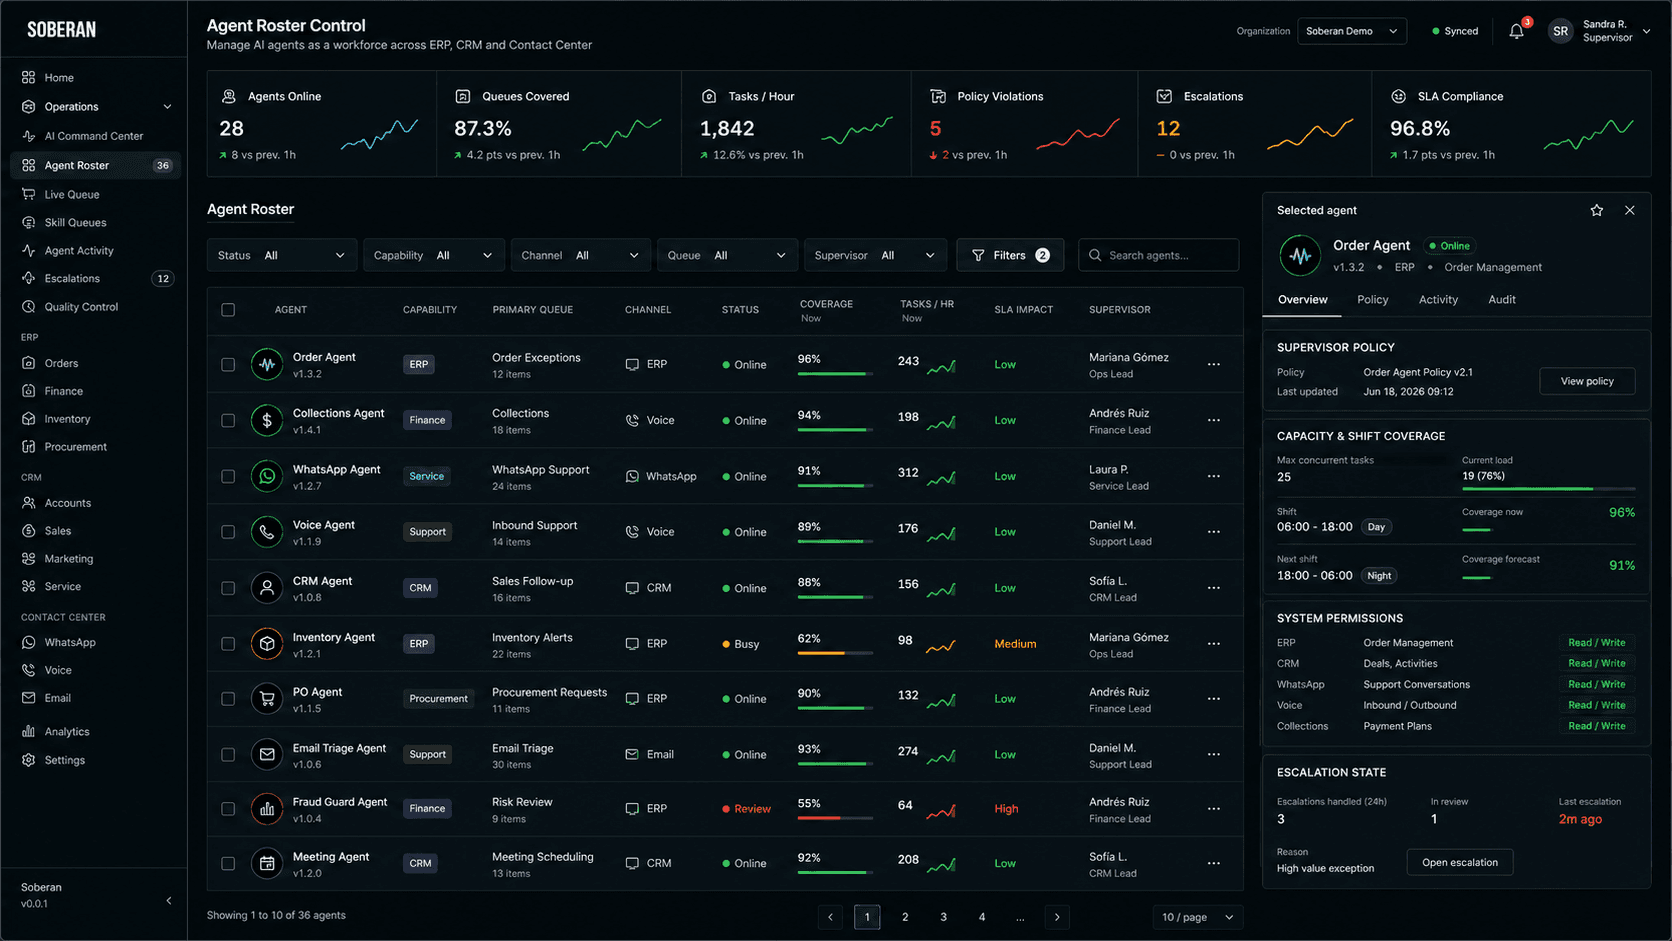Go to next page arrow
Viewport: 1672px width, 941px height.
coord(1057,917)
